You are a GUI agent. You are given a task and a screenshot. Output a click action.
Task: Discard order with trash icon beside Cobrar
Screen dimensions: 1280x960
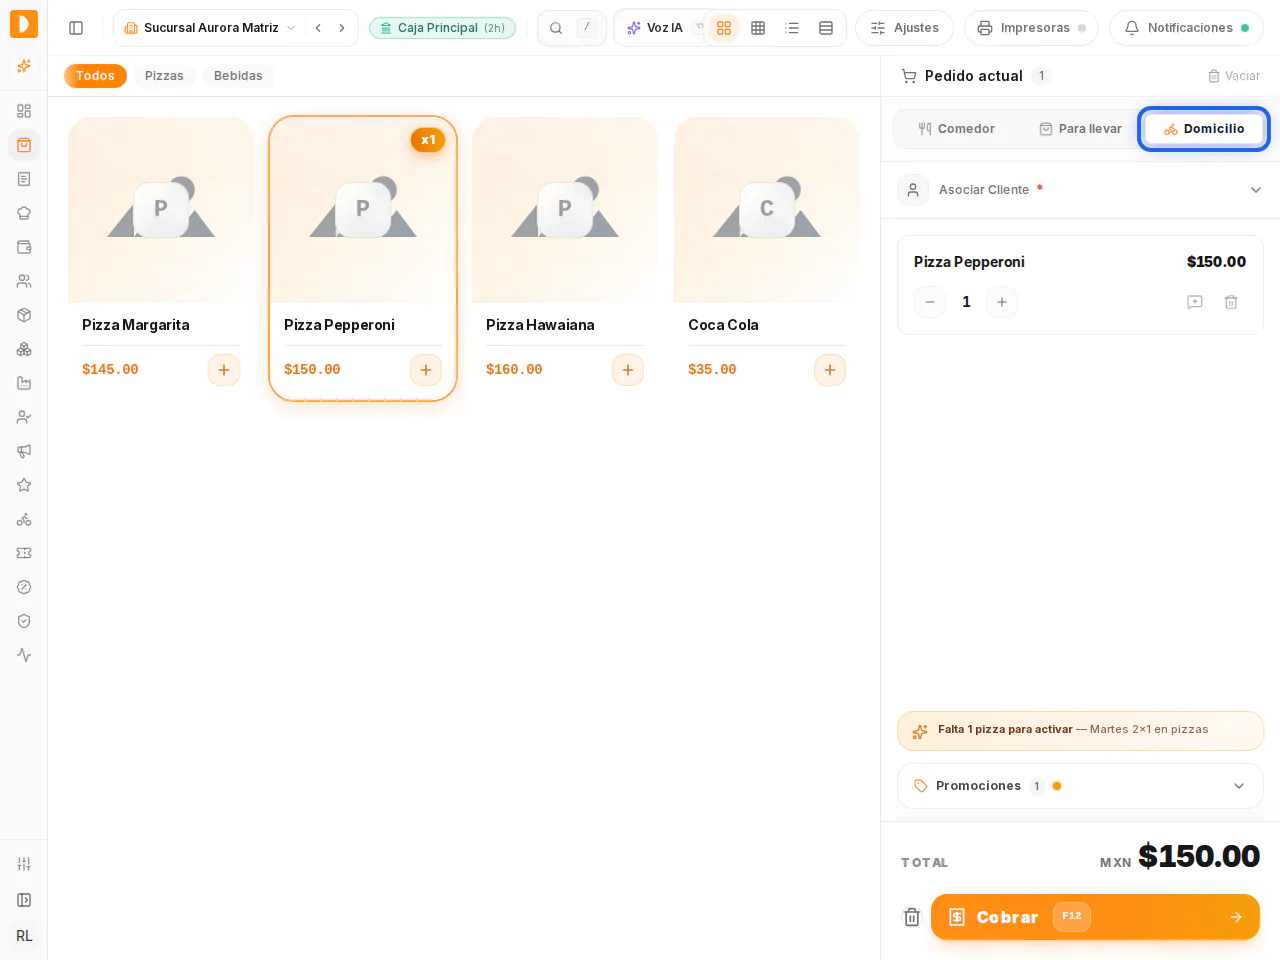pyautogui.click(x=912, y=917)
